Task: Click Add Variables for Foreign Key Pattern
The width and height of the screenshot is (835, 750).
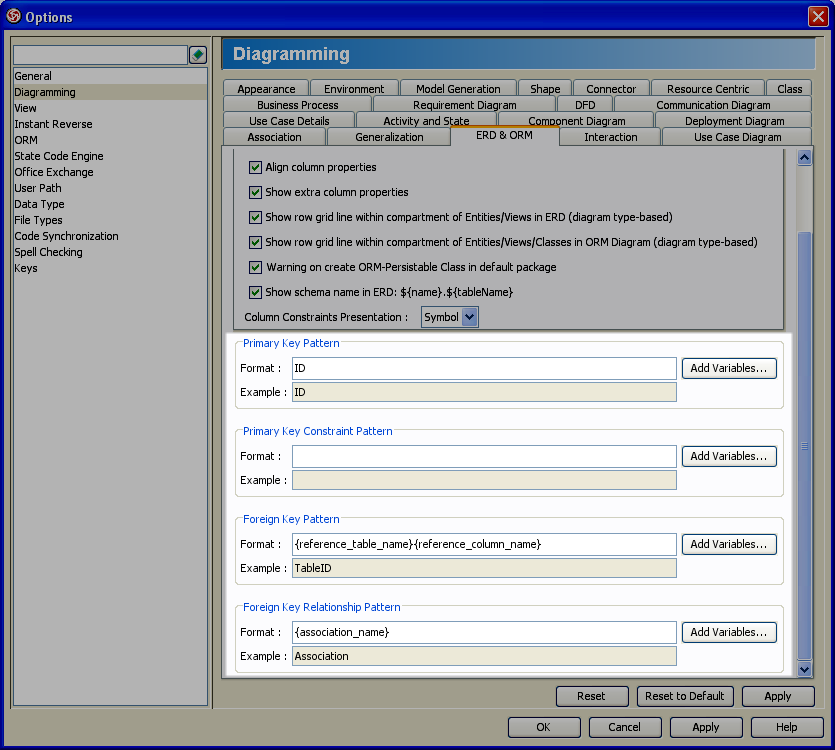Action: tap(729, 544)
